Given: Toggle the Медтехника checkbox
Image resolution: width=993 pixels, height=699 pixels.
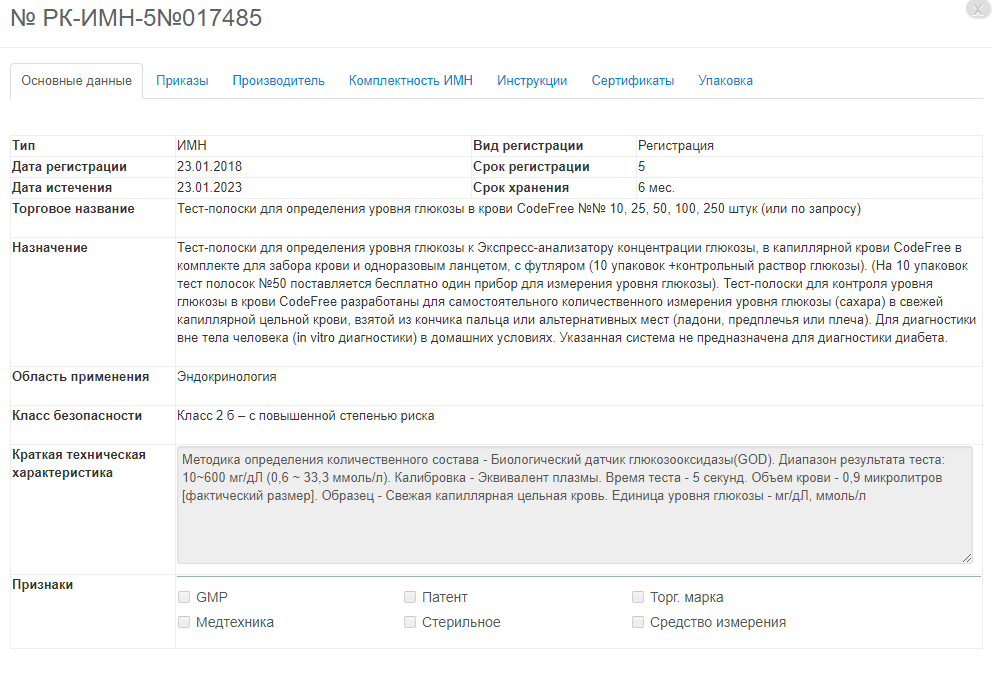Looking at the screenshot, I should tap(184, 622).
